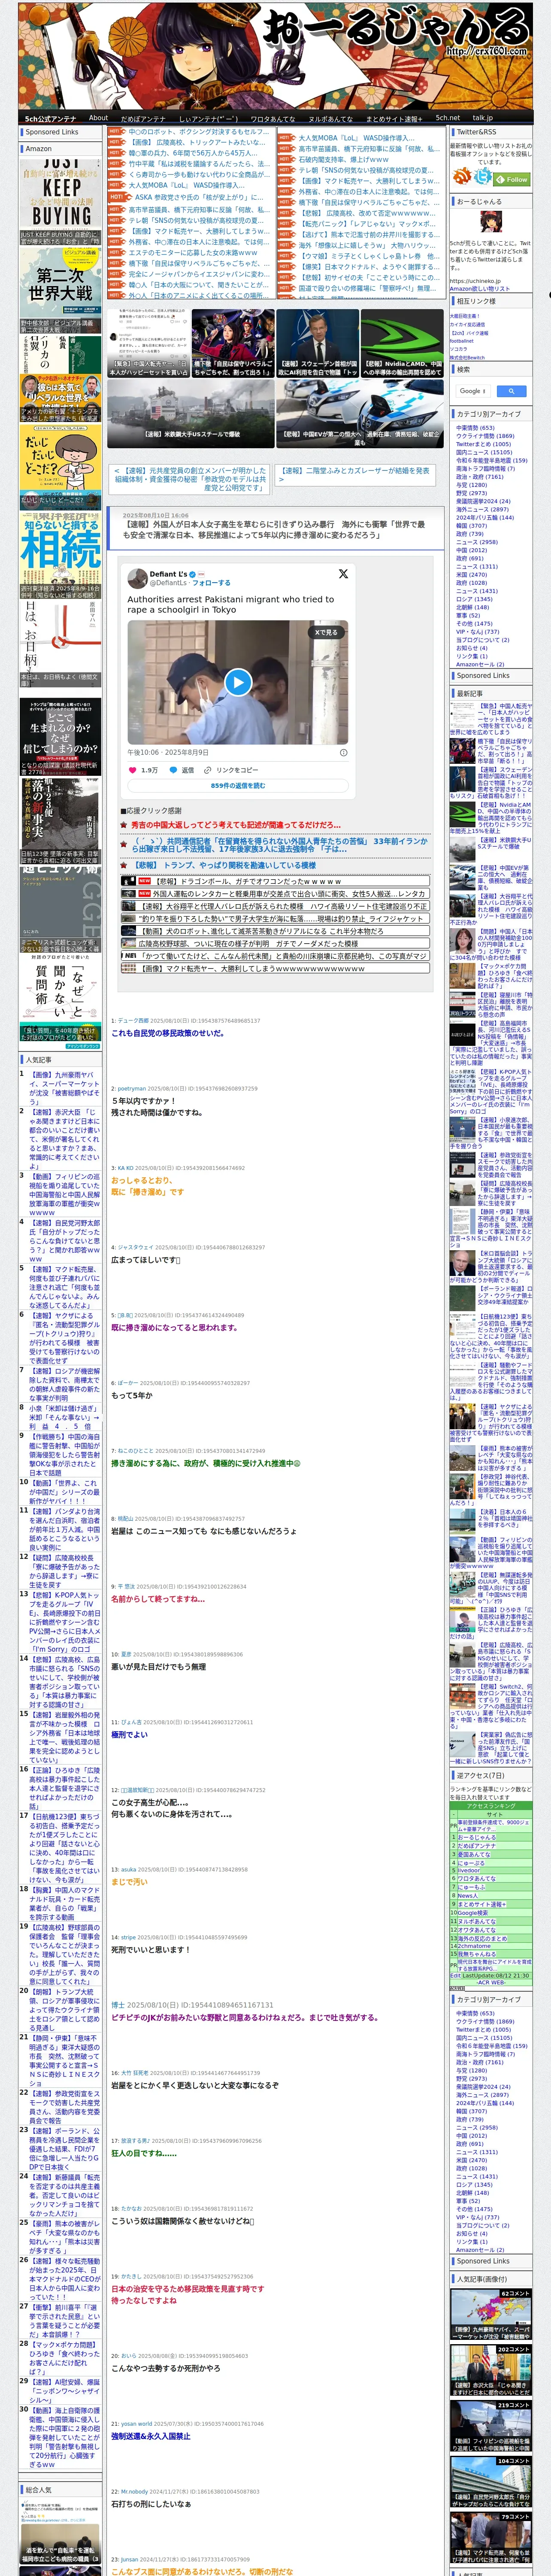
Task: Open 株式投資Bewitch in 相互リンク集
Action: tap(466, 357)
